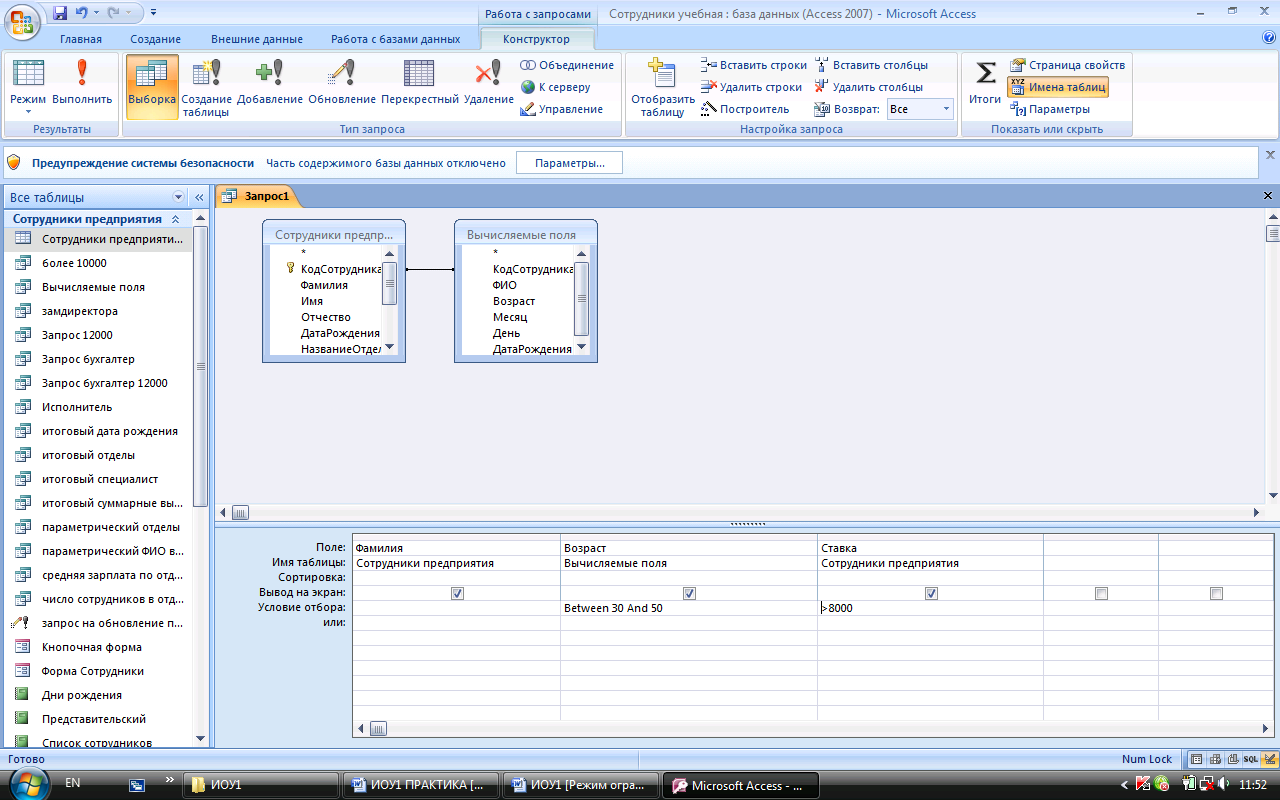Image resolution: width=1280 pixels, height=800 pixels.
Task: Open the Внешние данные ribbon tab
Action: click(x=257, y=39)
